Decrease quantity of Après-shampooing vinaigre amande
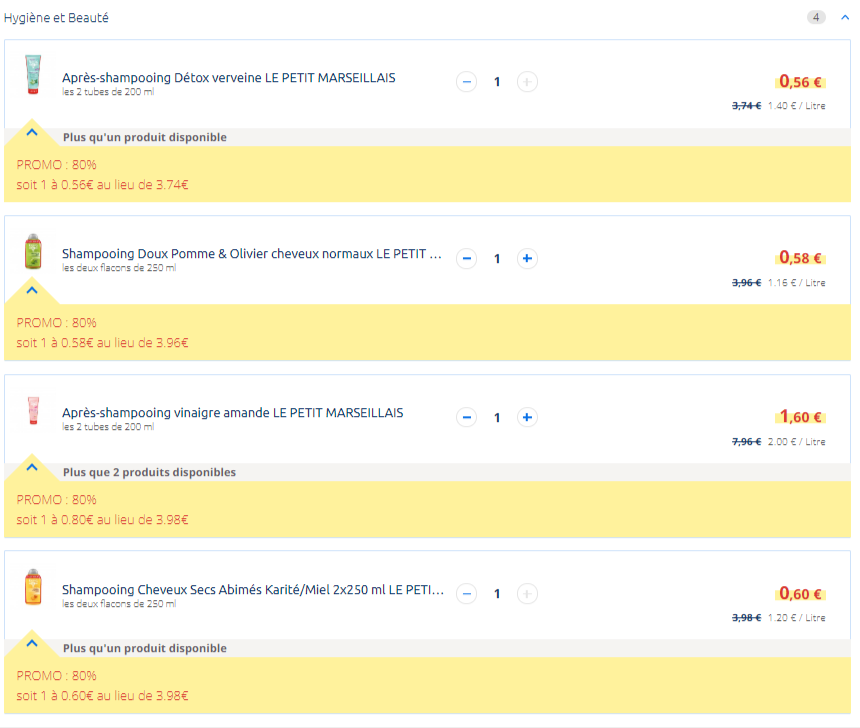Screen dimensions: 860x728 [466, 417]
